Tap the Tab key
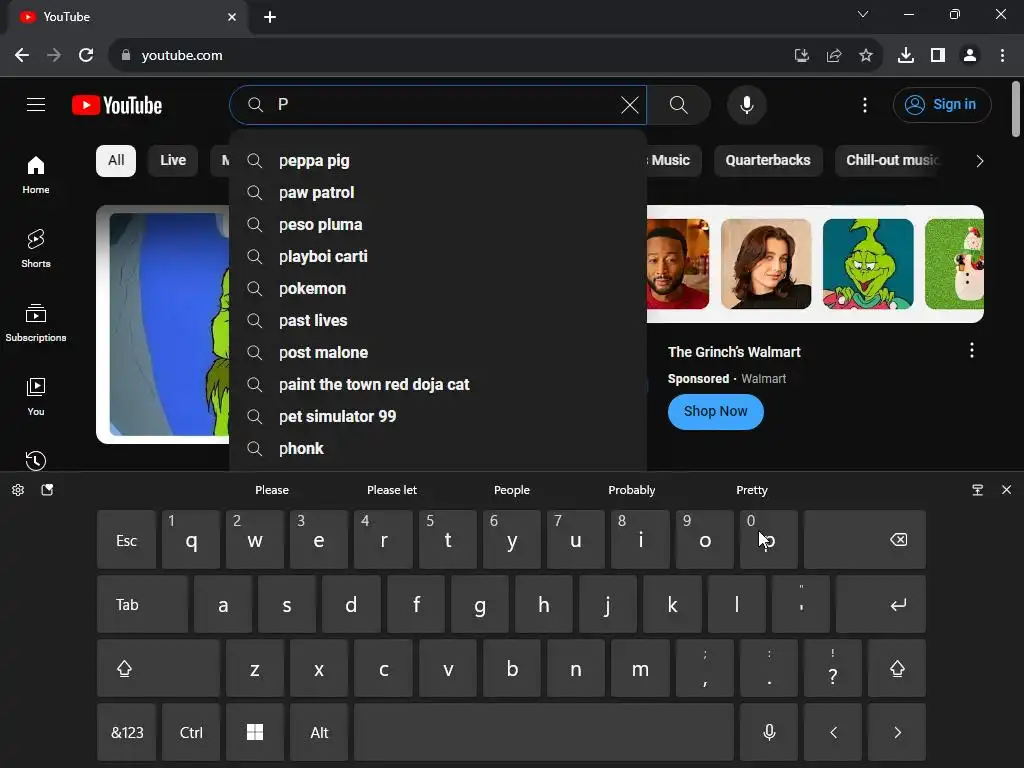This screenshot has width=1024, height=768. pos(142,604)
